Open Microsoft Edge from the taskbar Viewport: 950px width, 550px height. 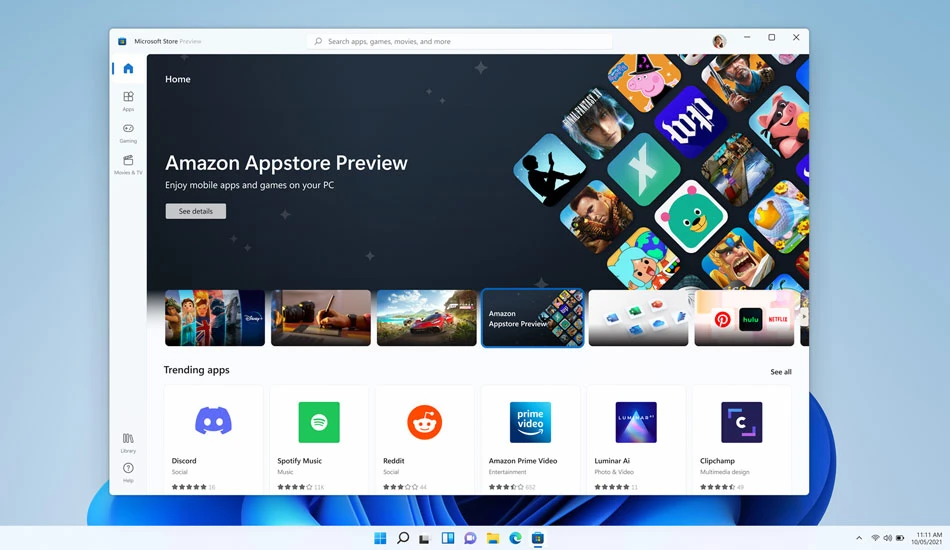(x=516, y=538)
